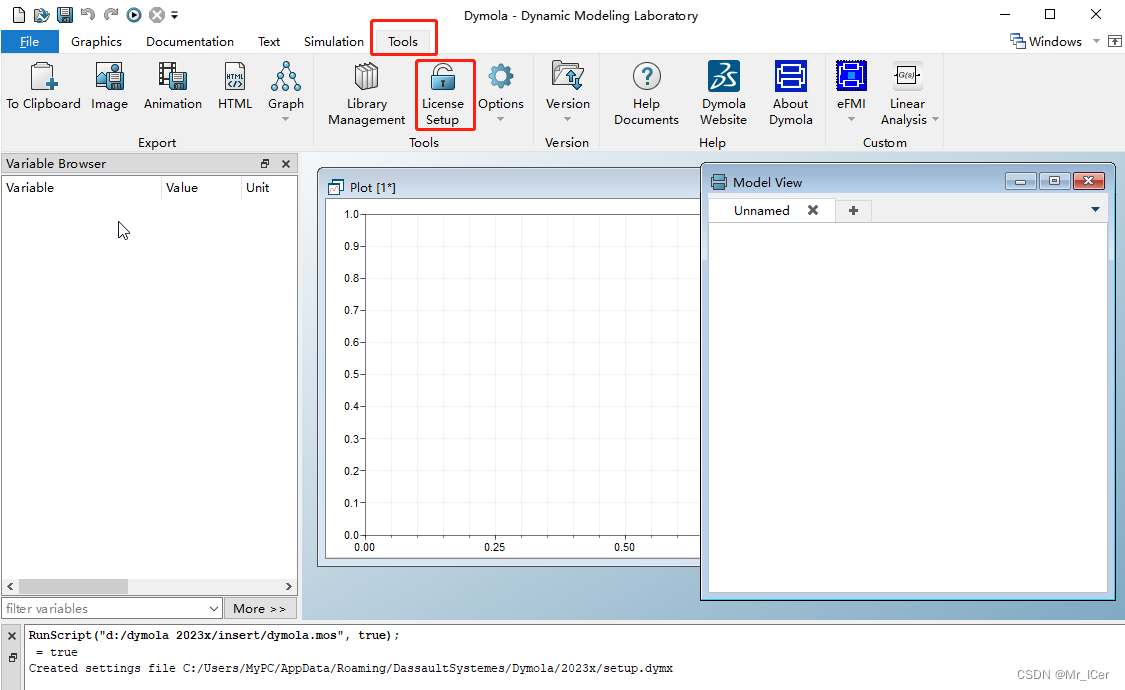Open About Dymola
The width and height of the screenshot is (1125, 690).
[791, 94]
